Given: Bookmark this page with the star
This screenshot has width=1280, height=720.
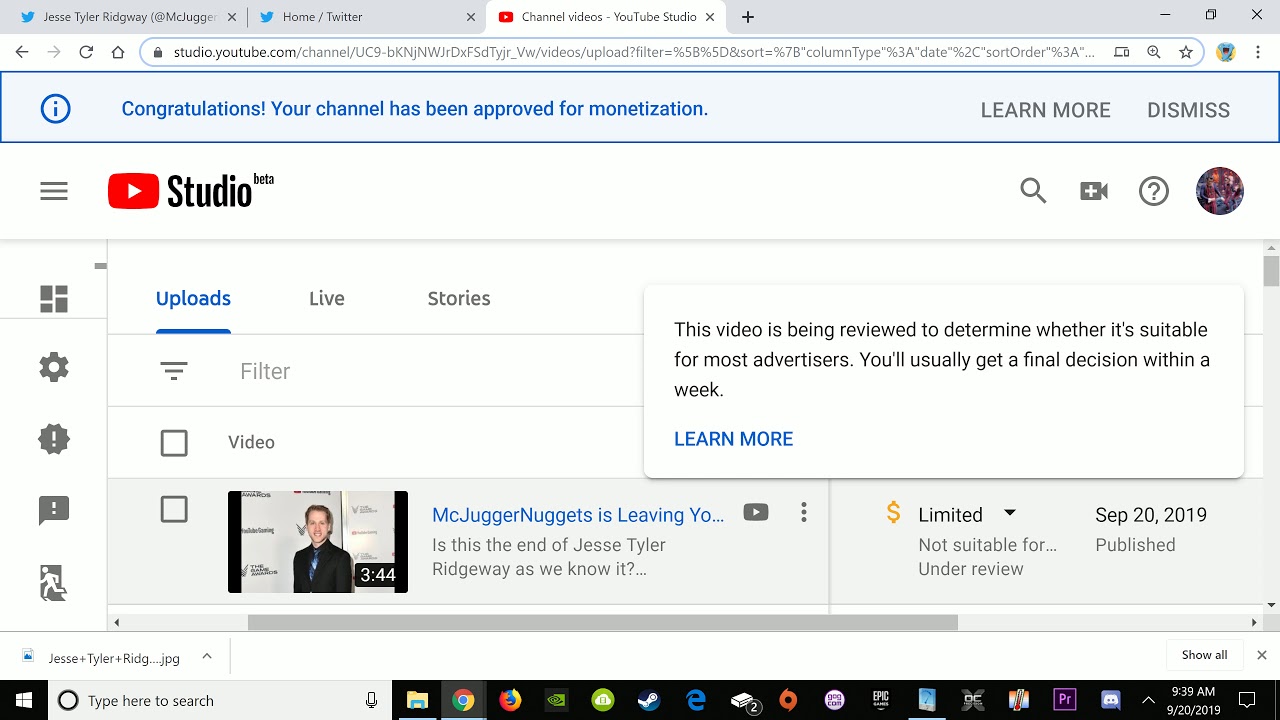Looking at the screenshot, I should click(1186, 52).
